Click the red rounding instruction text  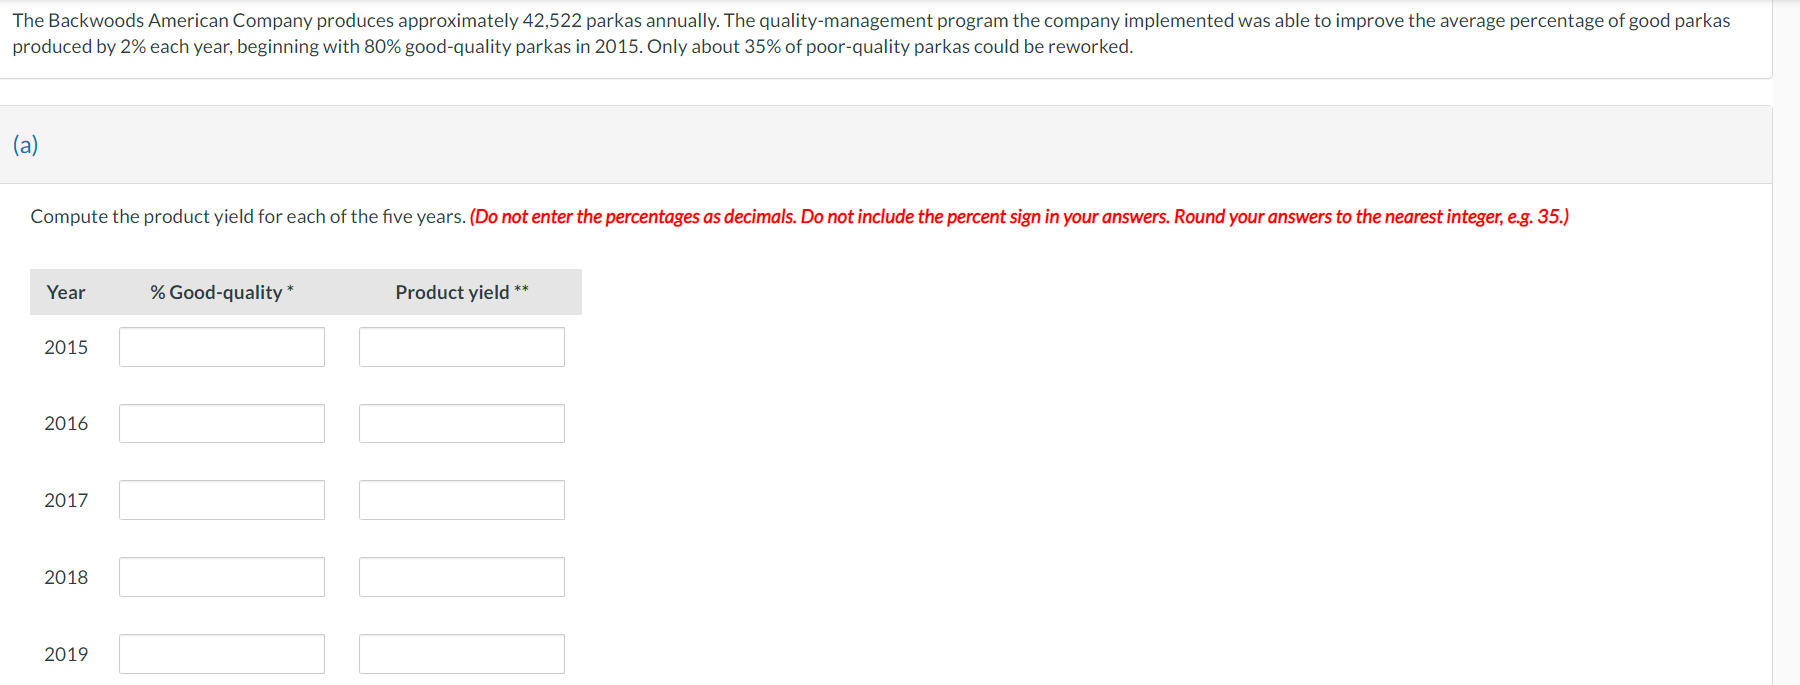coord(1019,217)
